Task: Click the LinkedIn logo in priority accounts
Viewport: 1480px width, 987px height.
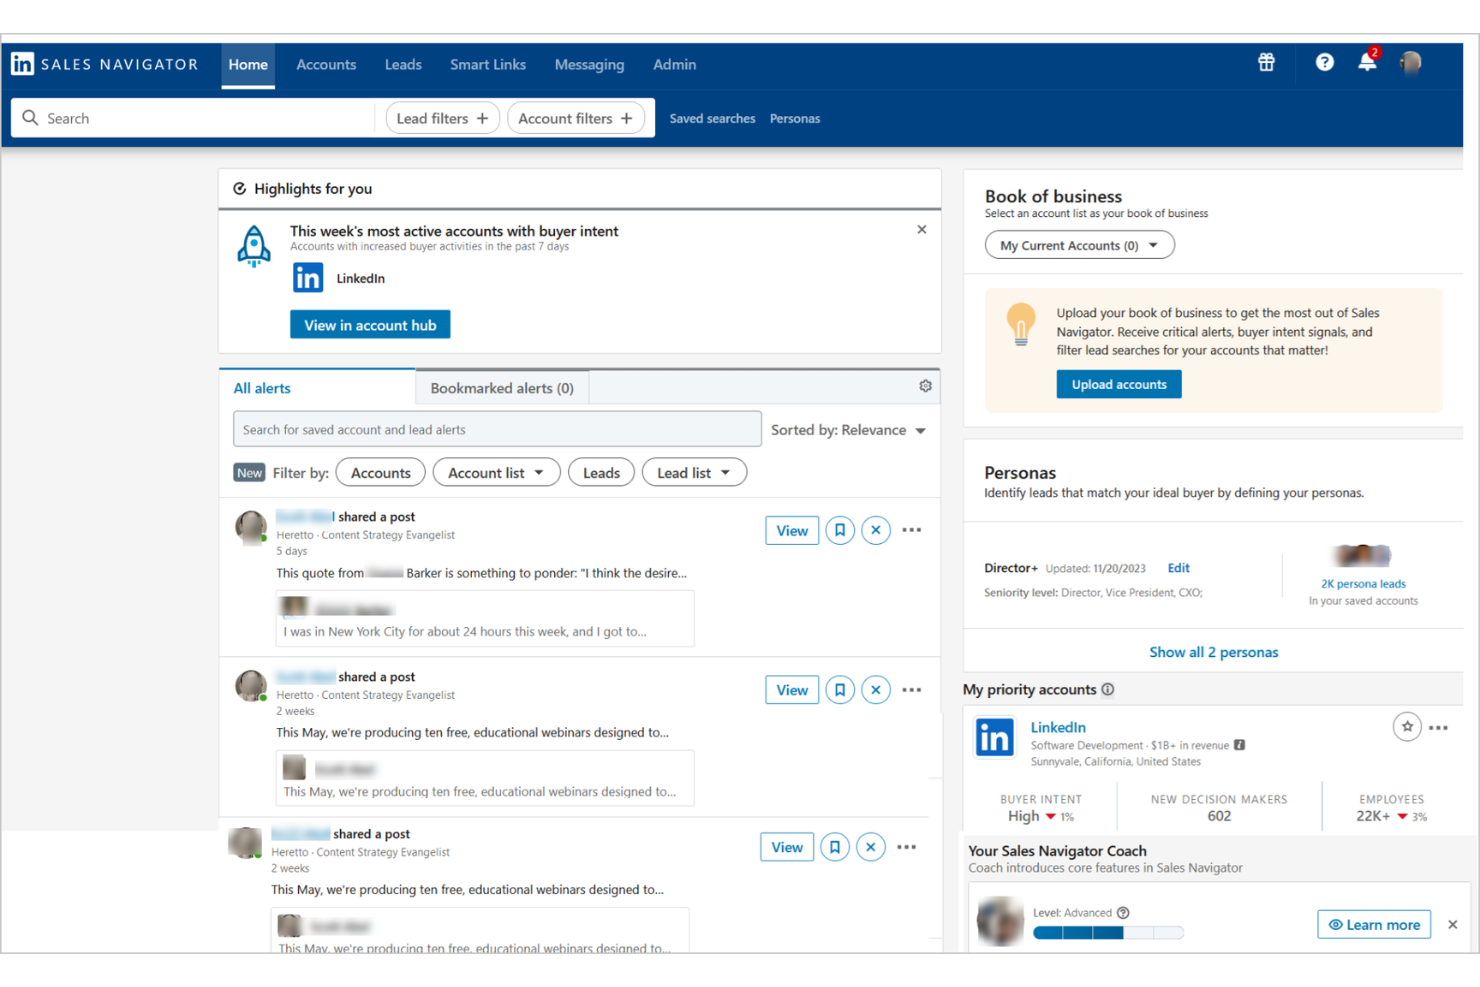Action: click(995, 738)
